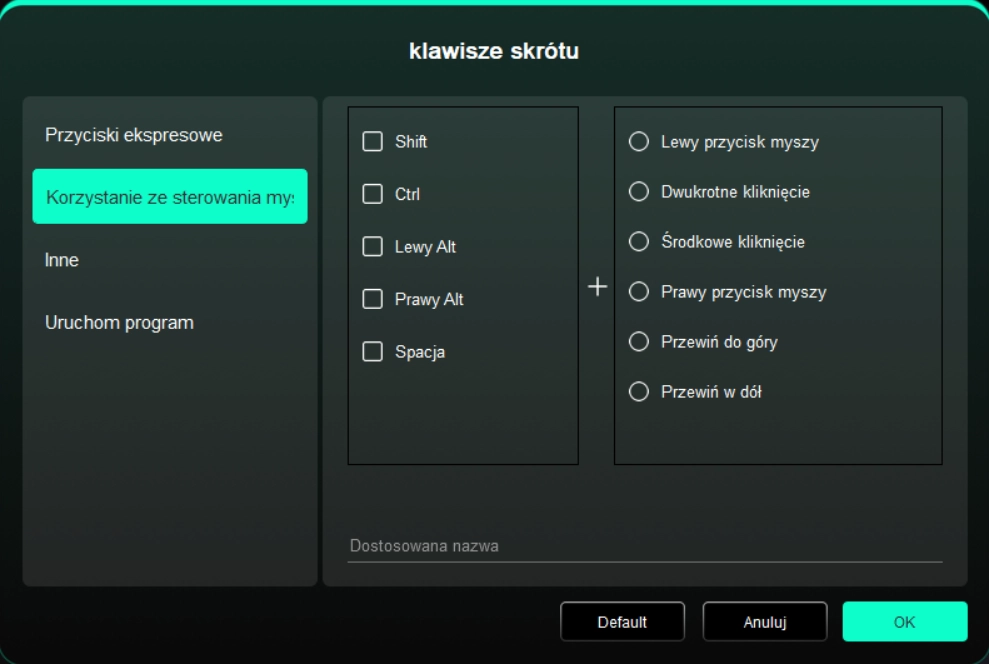Enable the Shift modifier checkbox

coord(373,142)
